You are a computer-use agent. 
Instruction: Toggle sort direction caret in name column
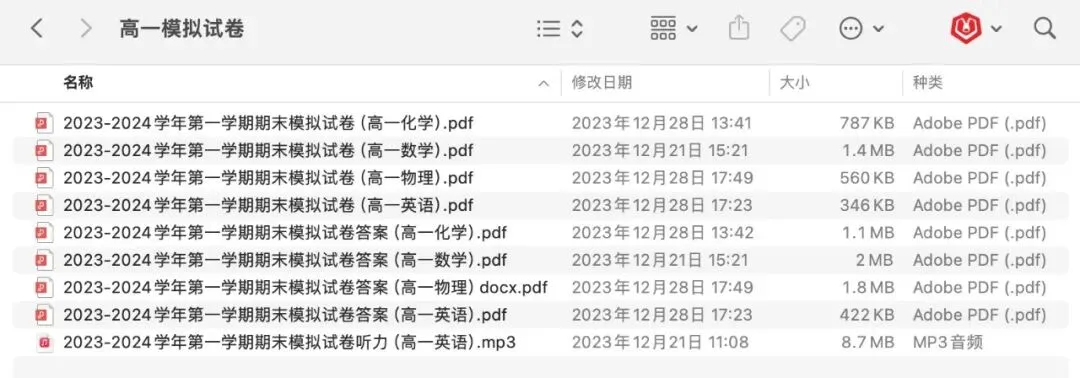coord(543,84)
